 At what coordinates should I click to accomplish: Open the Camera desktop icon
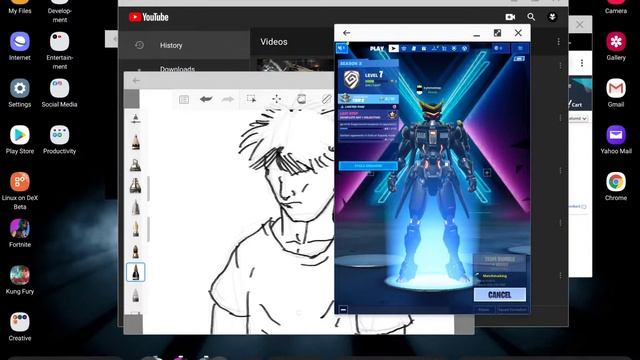616,7
